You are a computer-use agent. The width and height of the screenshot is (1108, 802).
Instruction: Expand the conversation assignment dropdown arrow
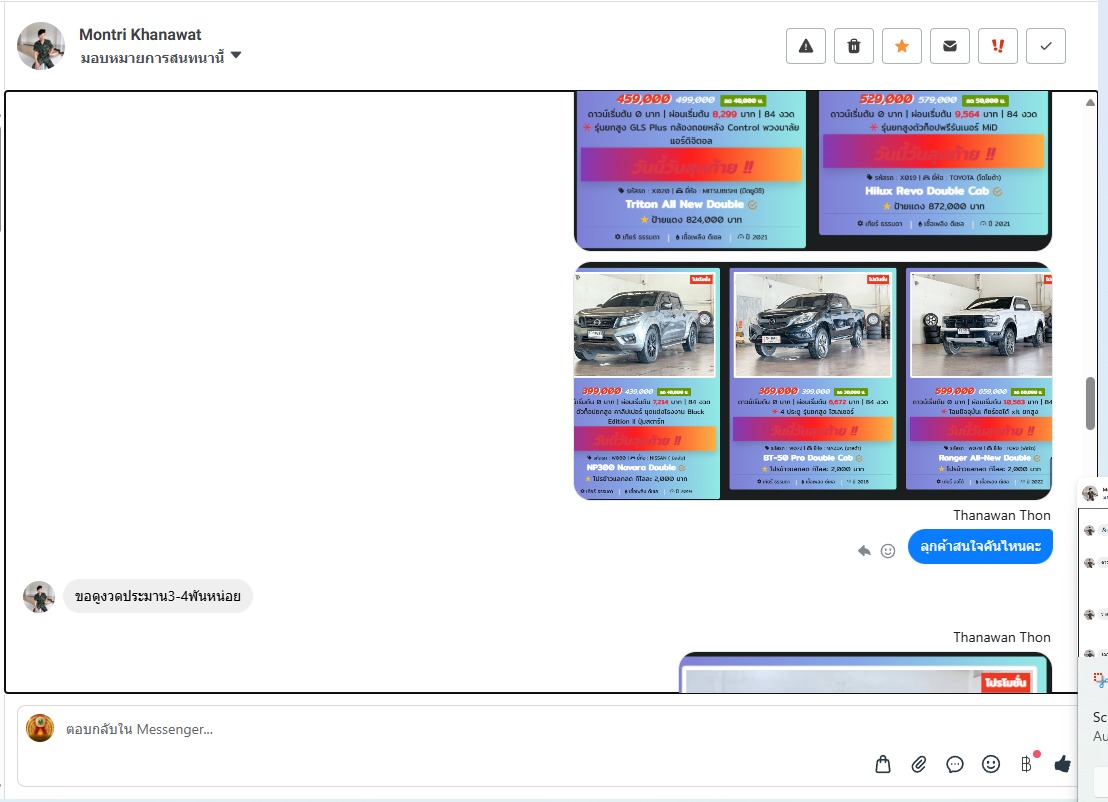tap(236, 55)
